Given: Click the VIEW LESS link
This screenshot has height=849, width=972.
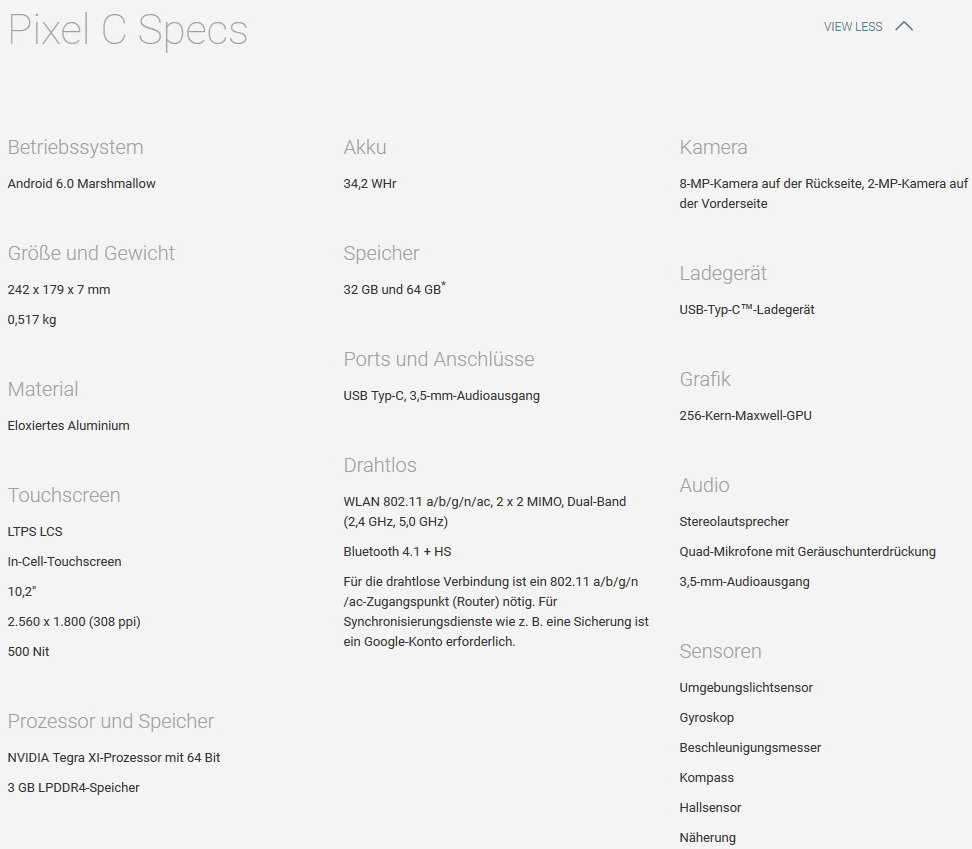Looking at the screenshot, I should [852, 27].
